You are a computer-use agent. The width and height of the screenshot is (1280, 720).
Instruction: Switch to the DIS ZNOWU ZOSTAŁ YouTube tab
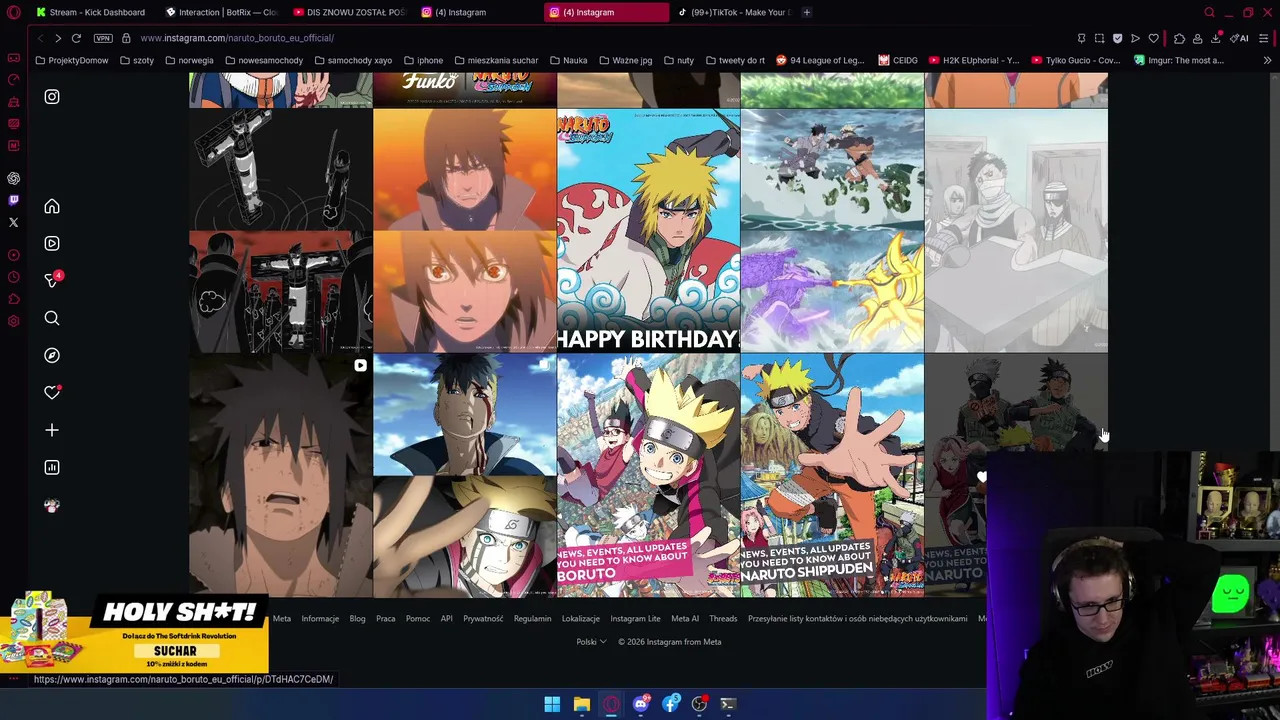pyautogui.click(x=350, y=12)
